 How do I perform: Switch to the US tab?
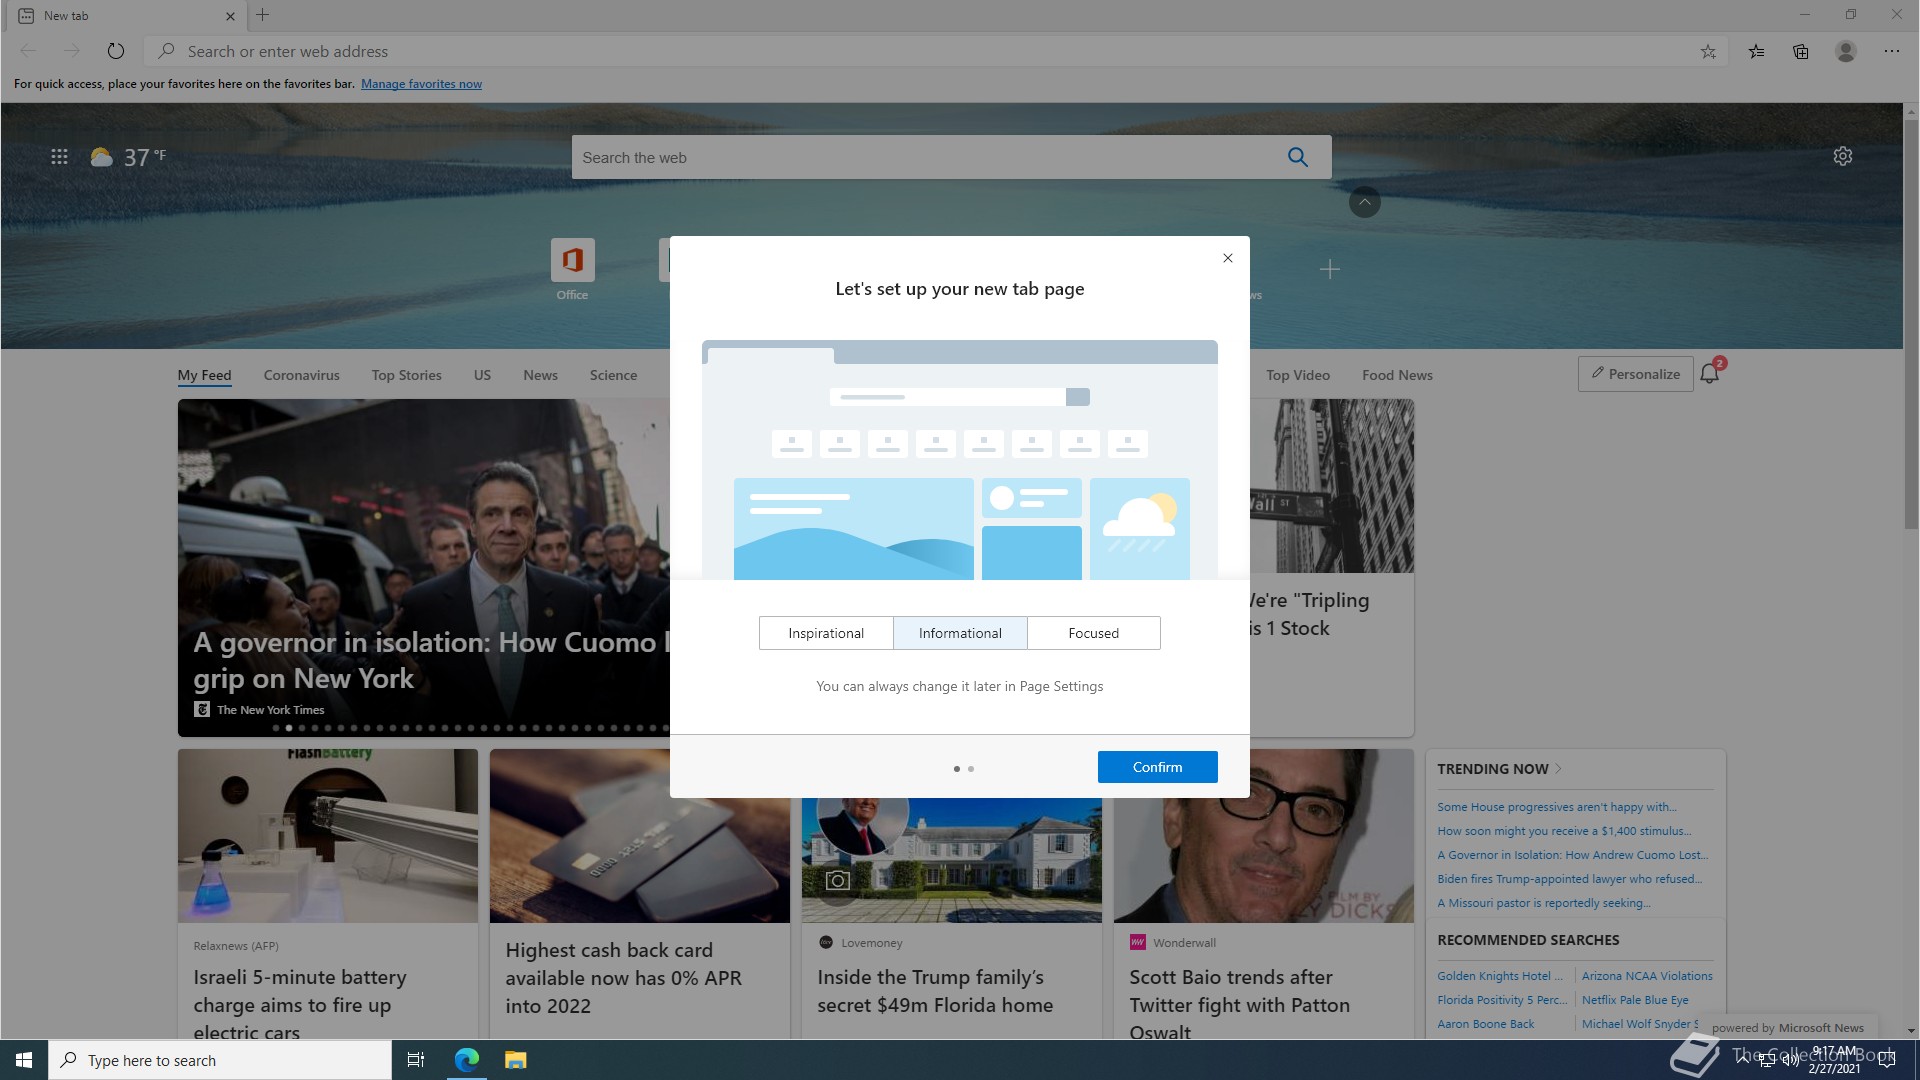coord(482,375)
